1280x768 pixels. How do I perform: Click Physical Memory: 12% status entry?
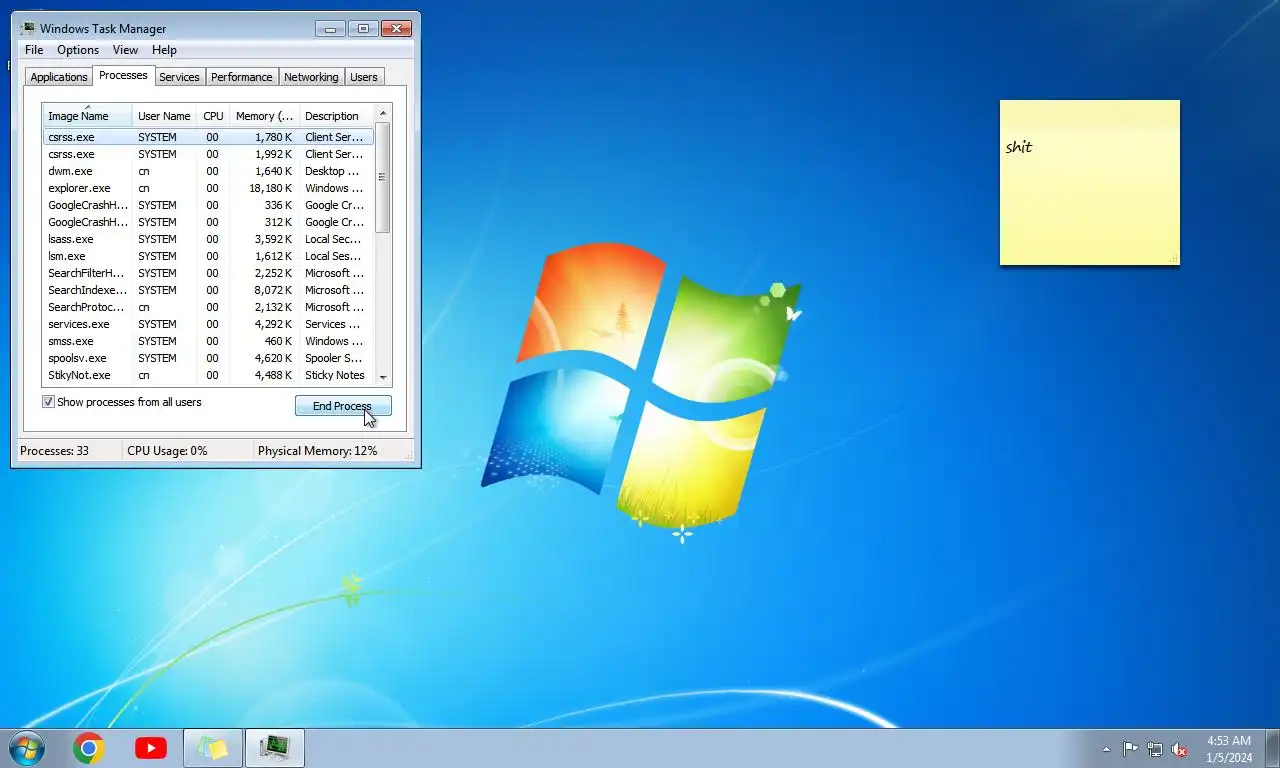coord(318,451)
